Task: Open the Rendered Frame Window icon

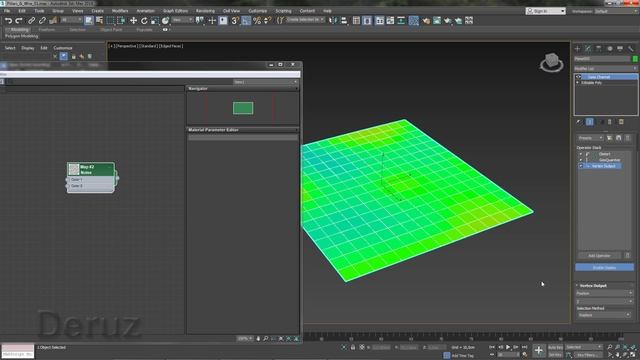Action: (x=437, y=20)
